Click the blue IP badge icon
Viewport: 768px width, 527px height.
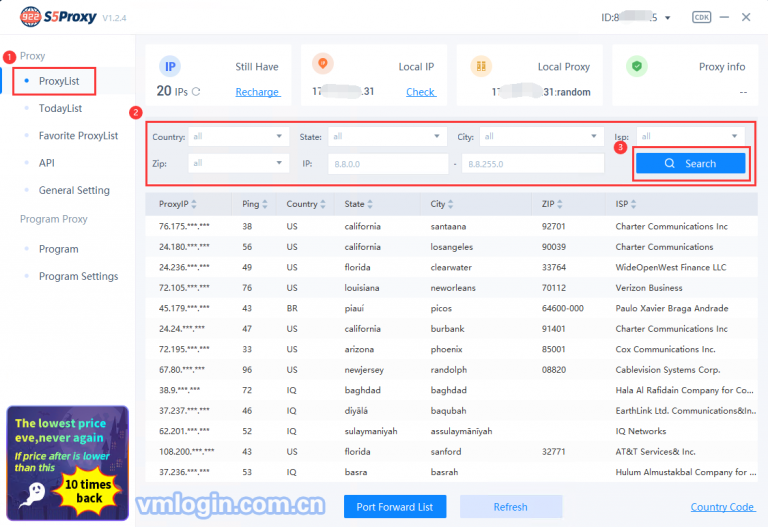pyautogui.click(x=170, y=66)
